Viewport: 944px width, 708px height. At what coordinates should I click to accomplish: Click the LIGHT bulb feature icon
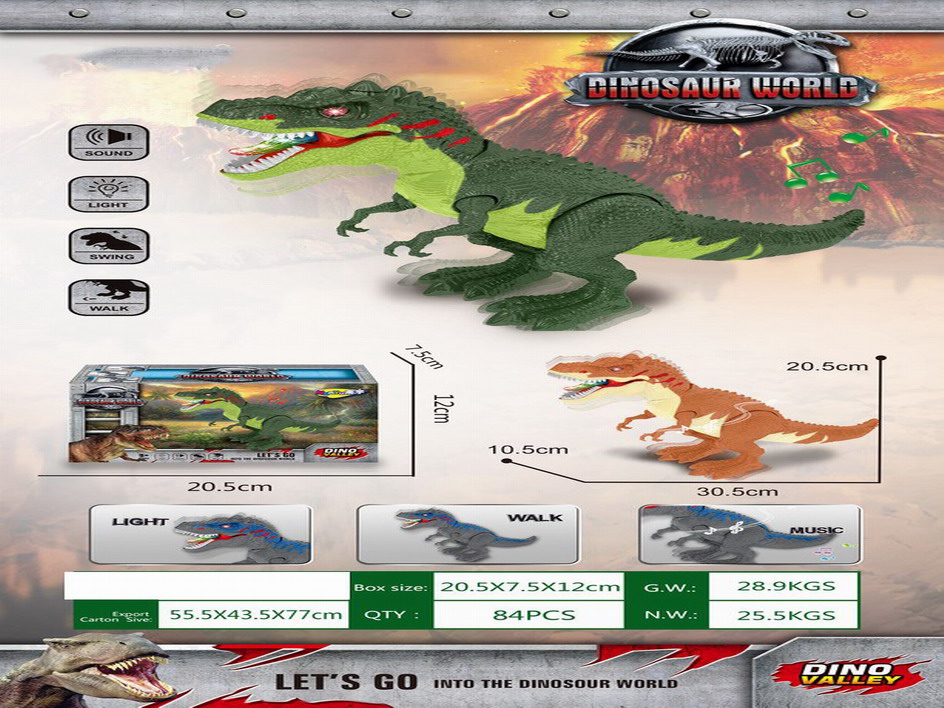pos(108,193)
